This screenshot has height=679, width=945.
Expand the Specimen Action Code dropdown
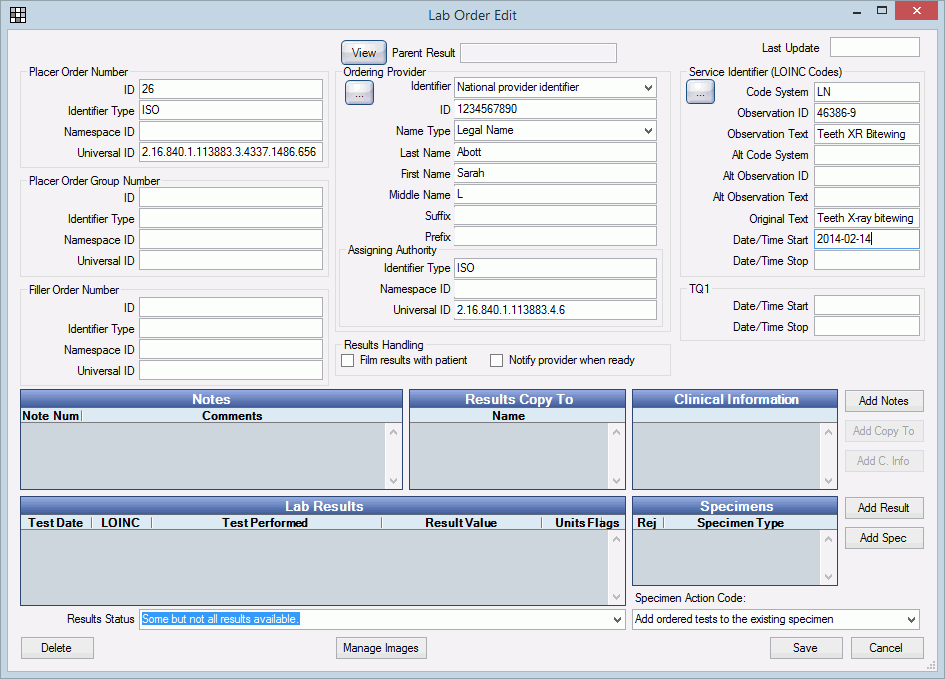(x=909, y=620)
